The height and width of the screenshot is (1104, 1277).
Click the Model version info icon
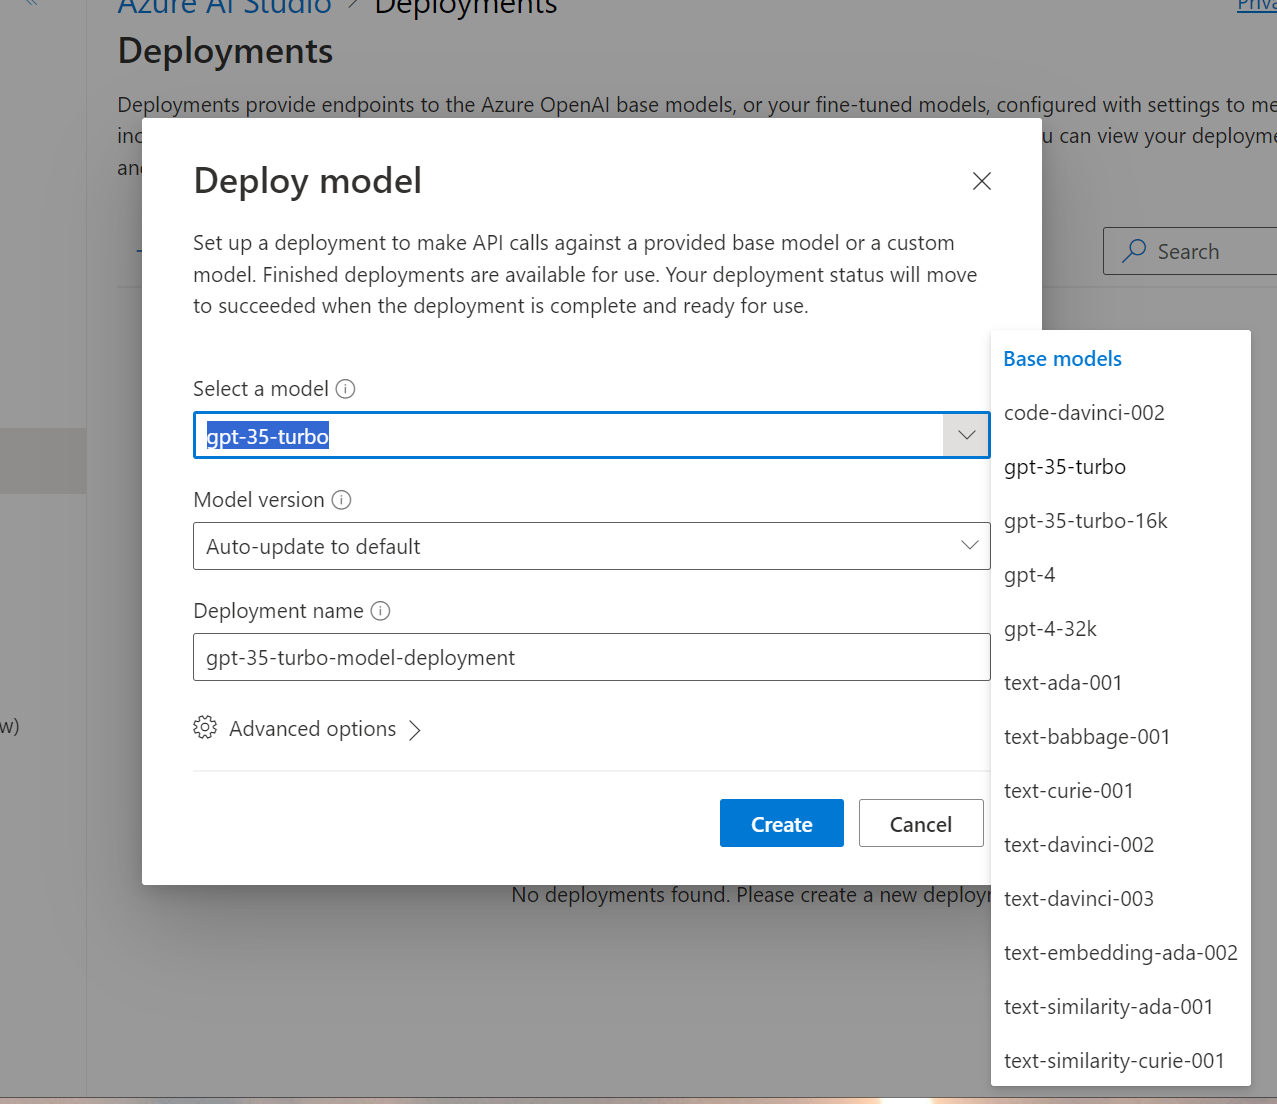[x=342, y=500]
